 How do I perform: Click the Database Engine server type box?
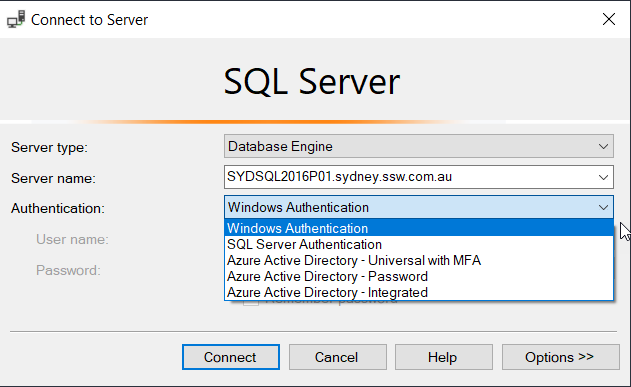tap(419, 146)
